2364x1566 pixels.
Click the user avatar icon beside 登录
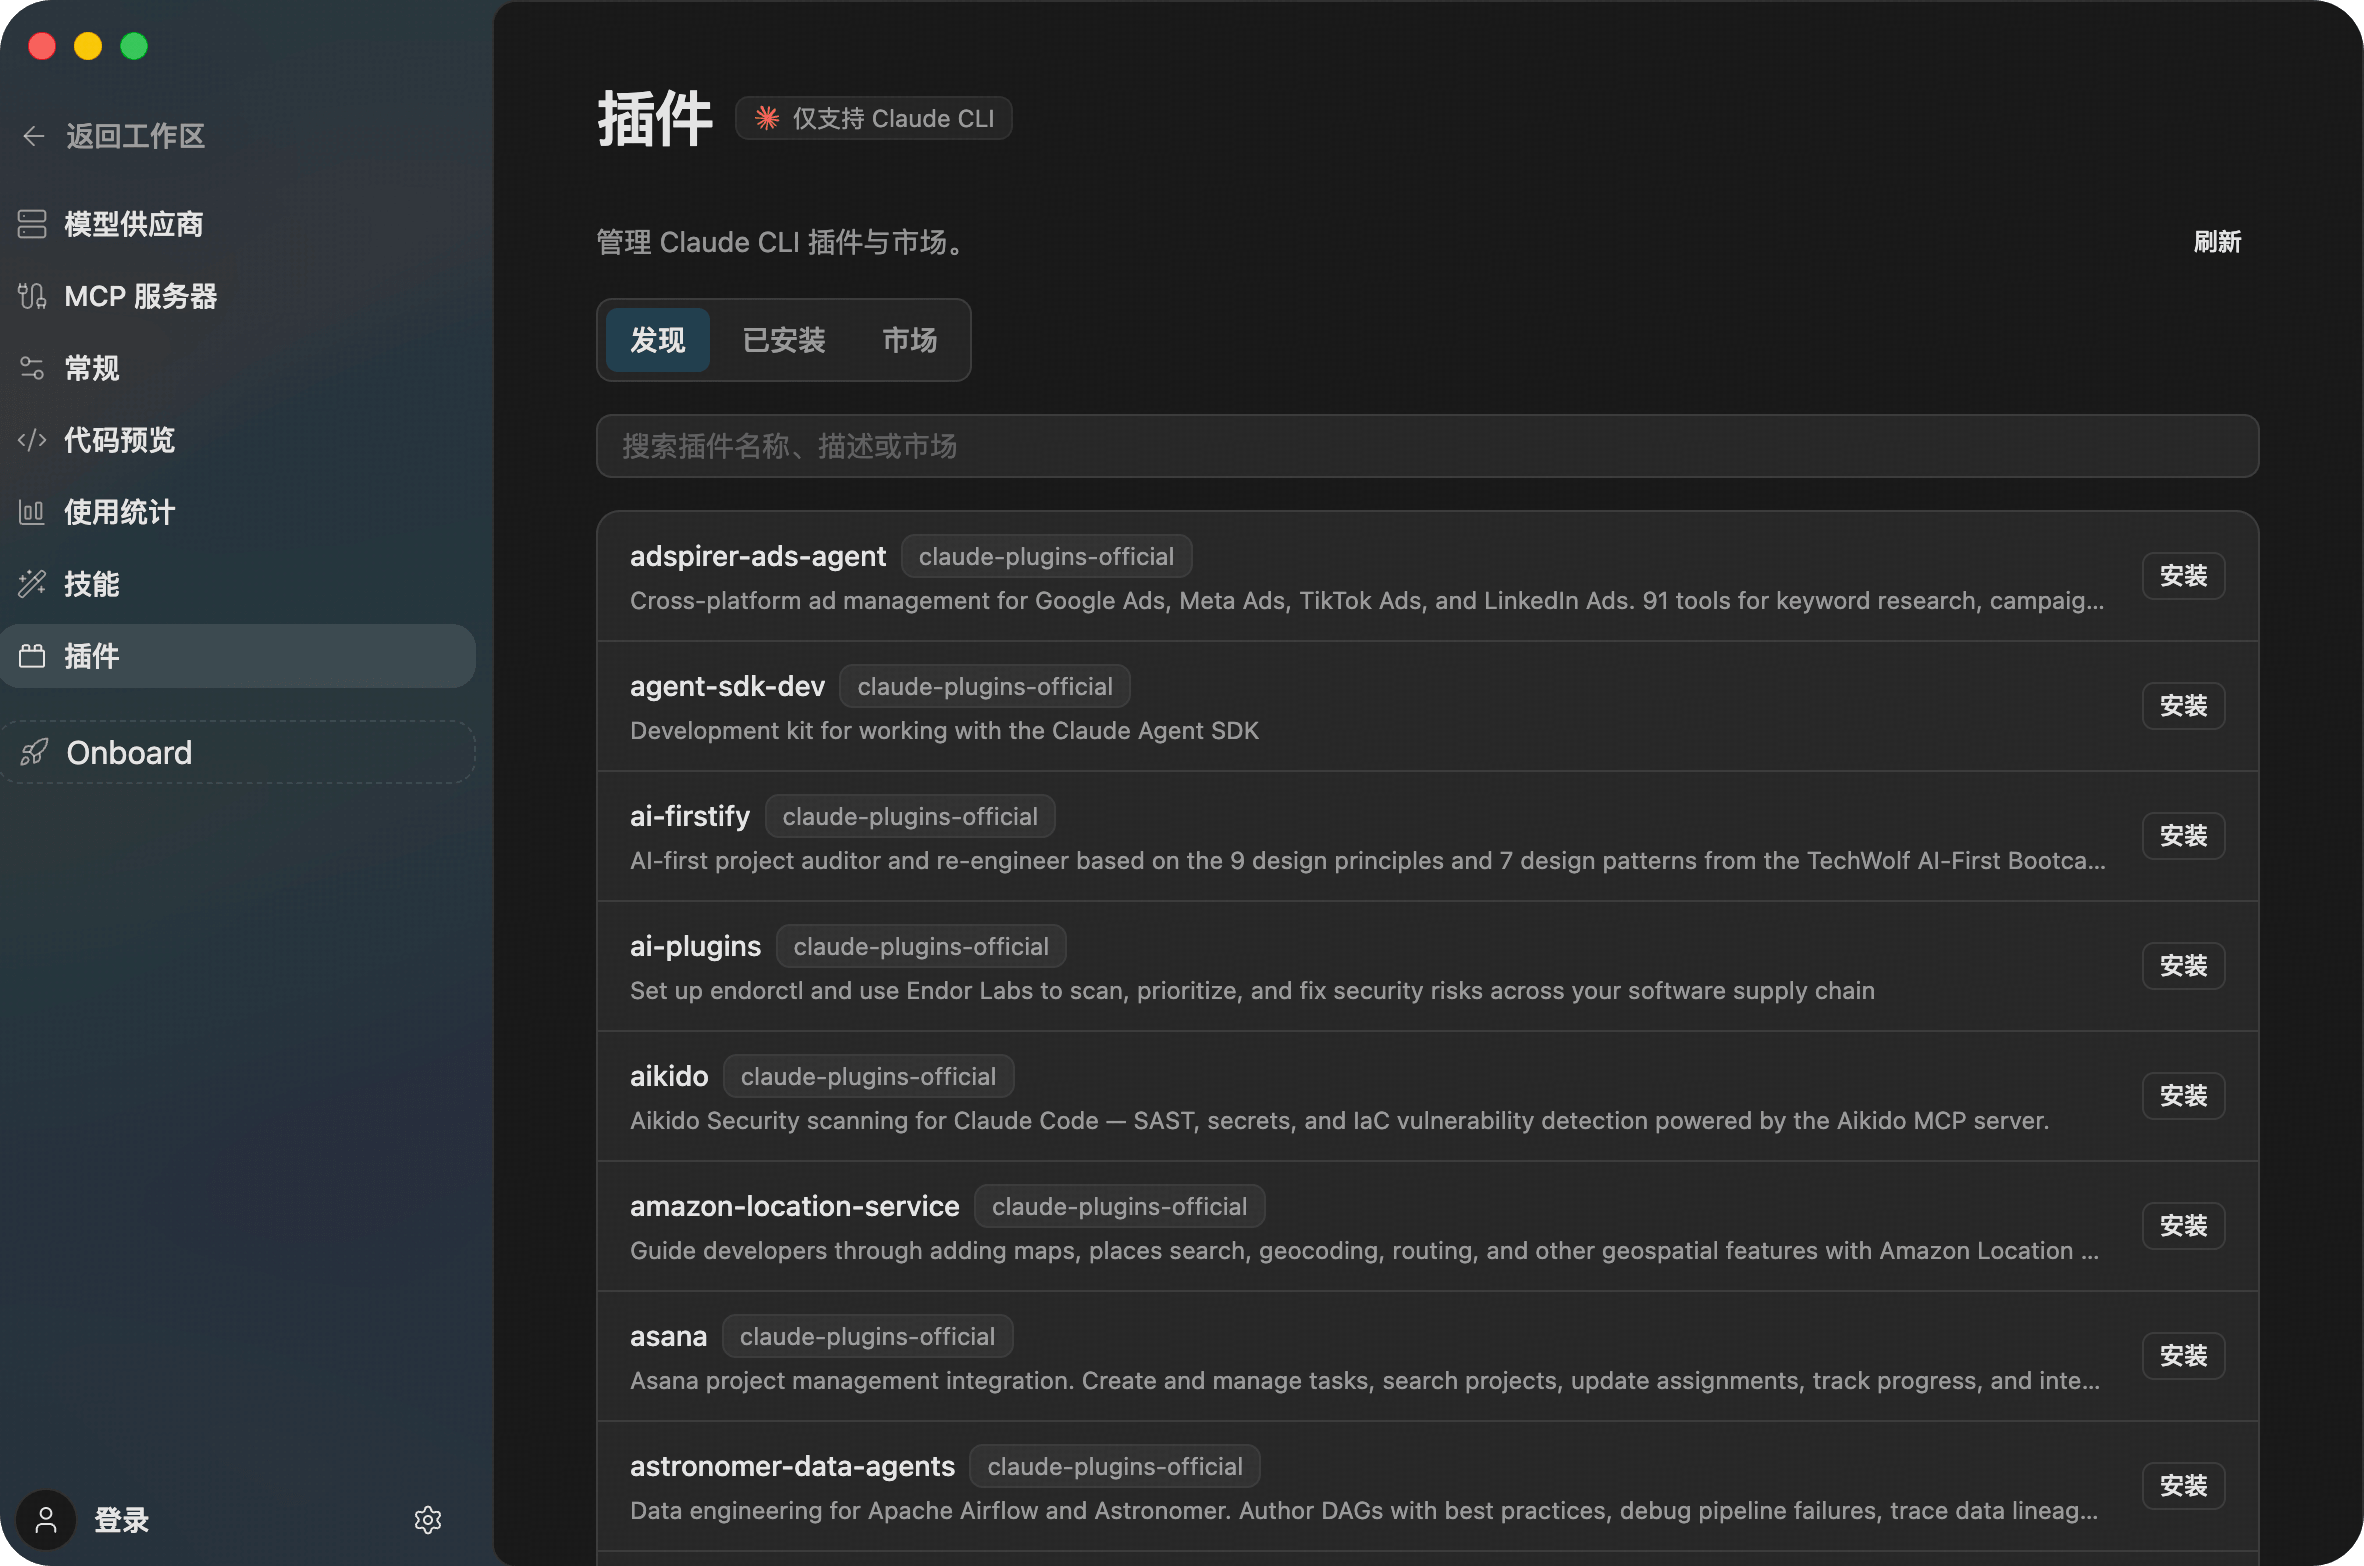pyautogui.click(x=46, y=1520)
